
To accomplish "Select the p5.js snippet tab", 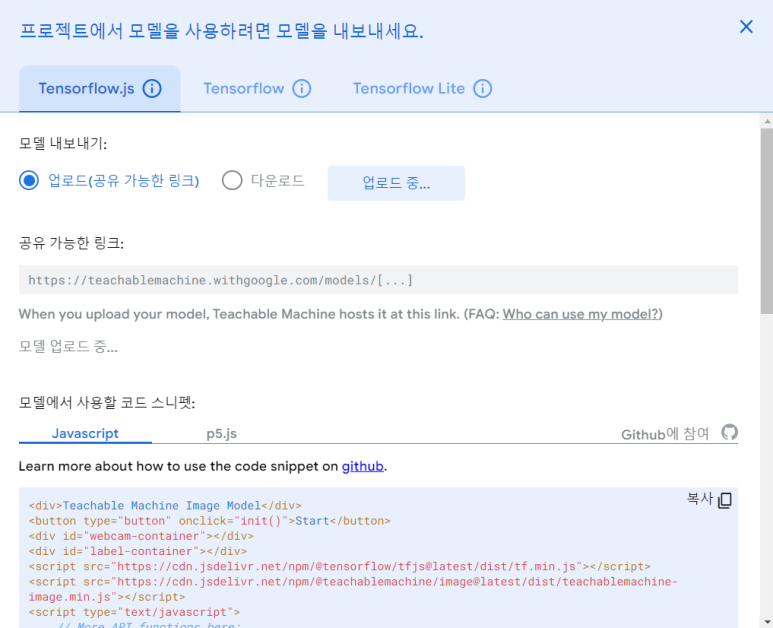I will coord(221,433).
